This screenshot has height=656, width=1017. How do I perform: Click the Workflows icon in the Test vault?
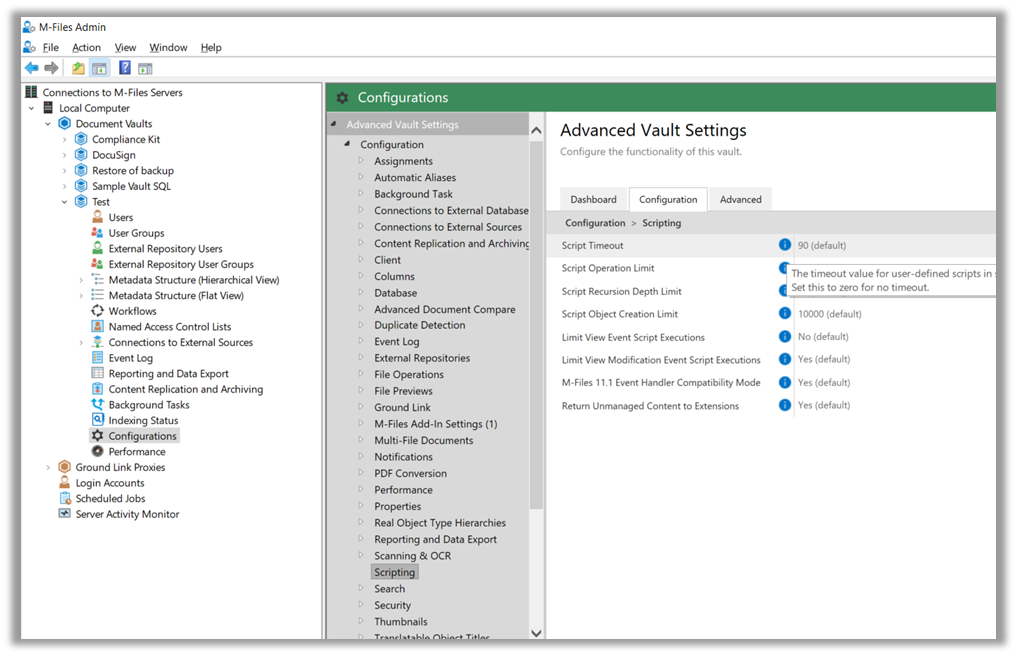pyautogui.click(x=97, y=311)
